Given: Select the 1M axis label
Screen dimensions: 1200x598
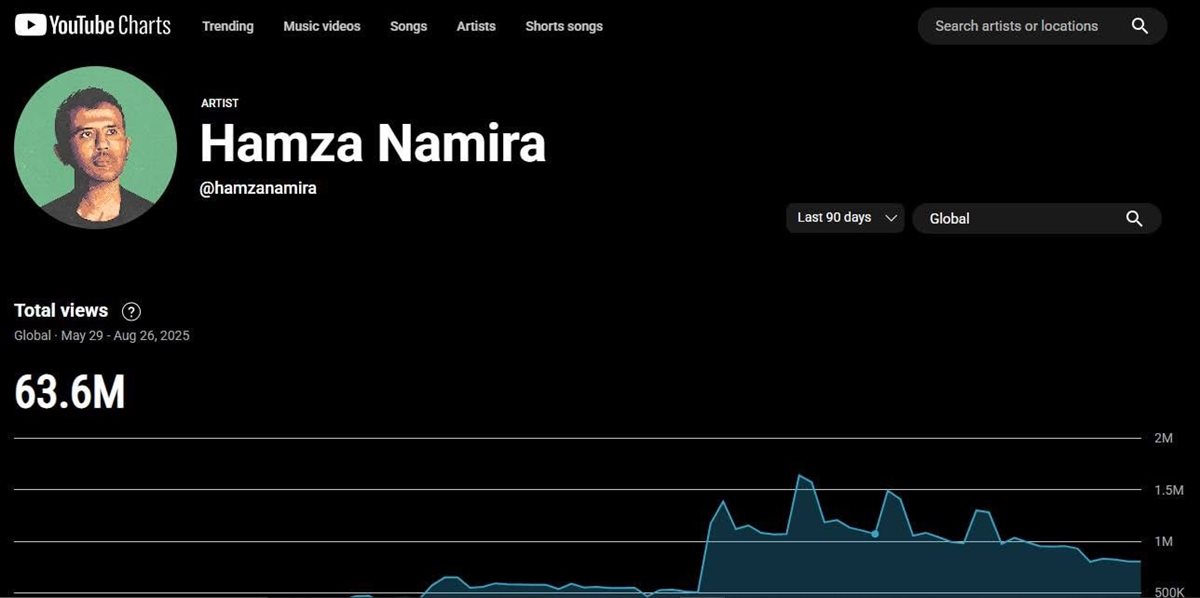Looking at the screenshot, I should 1163,542.
